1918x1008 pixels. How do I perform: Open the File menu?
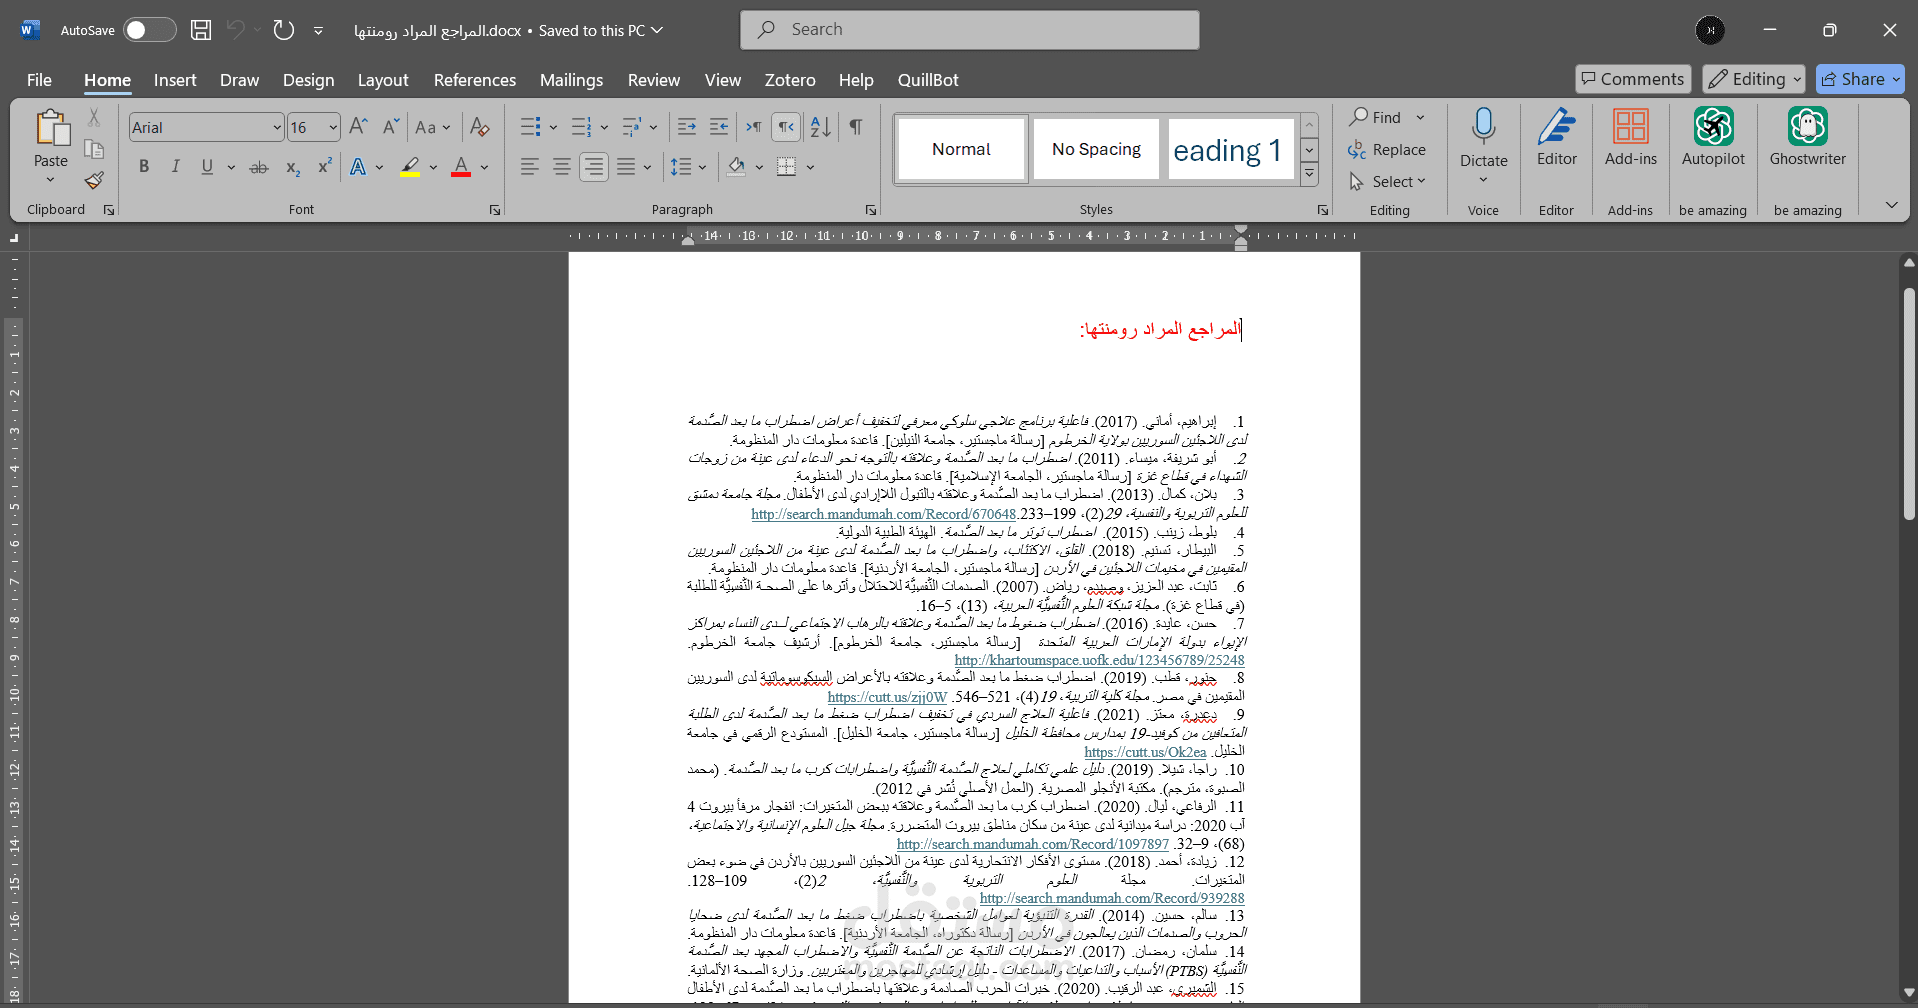[x=39, y=80]
